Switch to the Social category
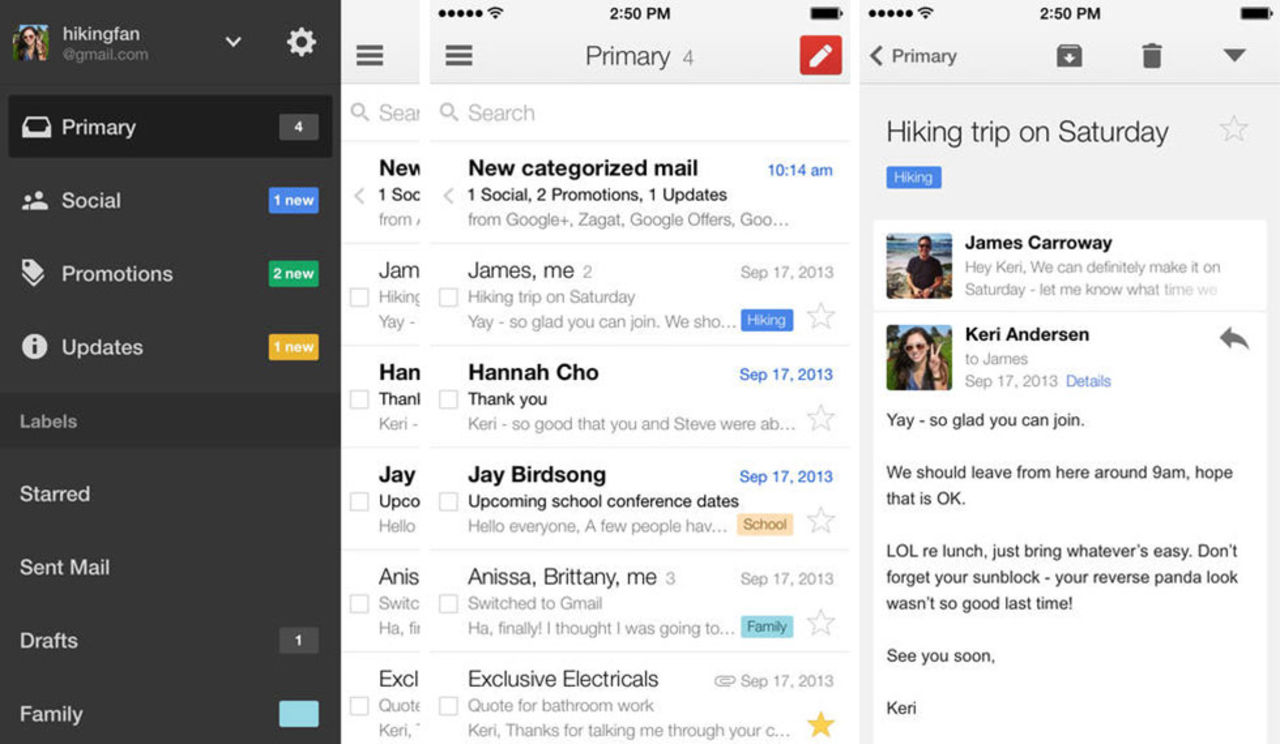Screen dimensions: 1280x744 tap(91, 200)
